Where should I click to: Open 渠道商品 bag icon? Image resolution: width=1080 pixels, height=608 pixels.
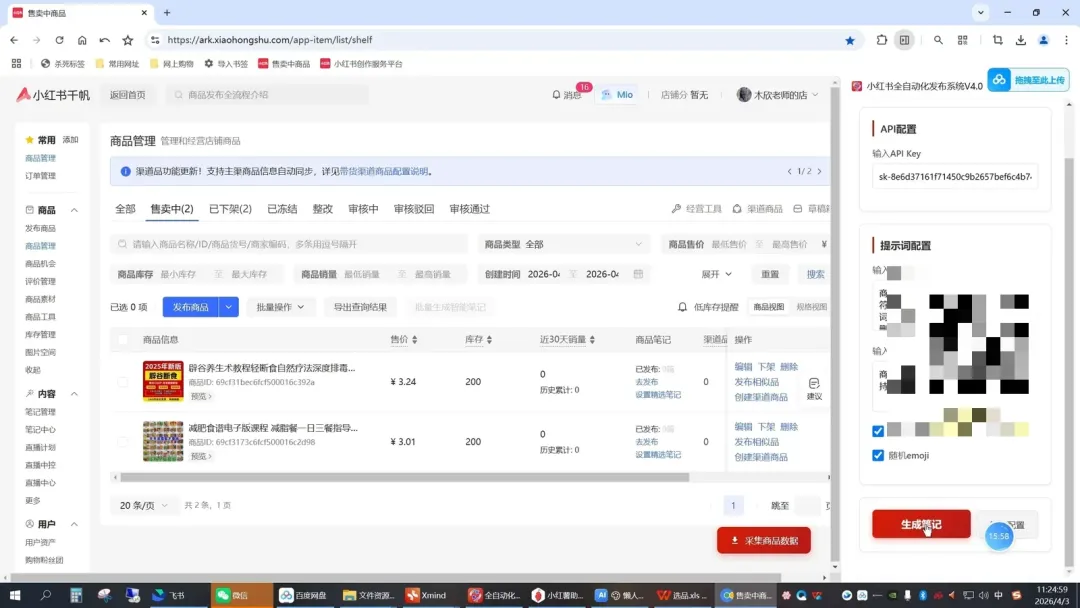[737, 209]
